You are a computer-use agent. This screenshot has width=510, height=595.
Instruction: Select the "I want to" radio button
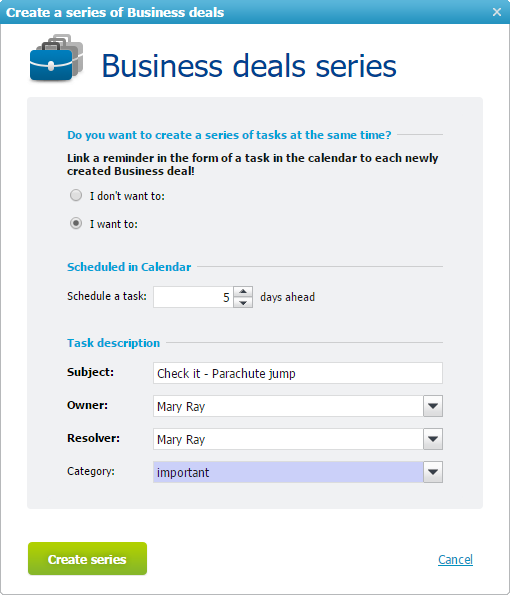(76, 224)
